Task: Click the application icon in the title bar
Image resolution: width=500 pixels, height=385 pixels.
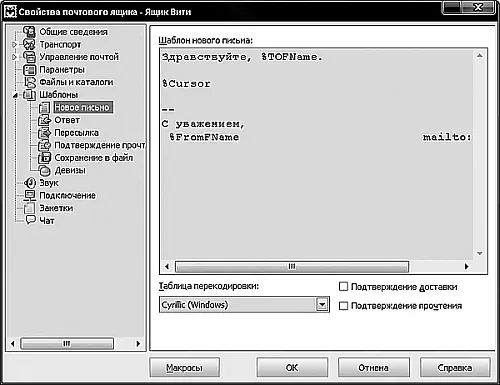Action: [10, 12]
